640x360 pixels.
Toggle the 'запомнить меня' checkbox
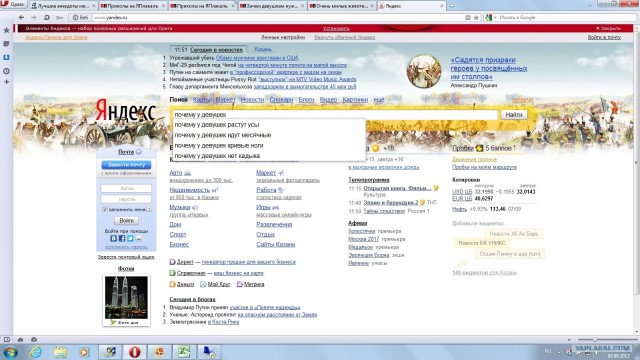pos(105,209)
